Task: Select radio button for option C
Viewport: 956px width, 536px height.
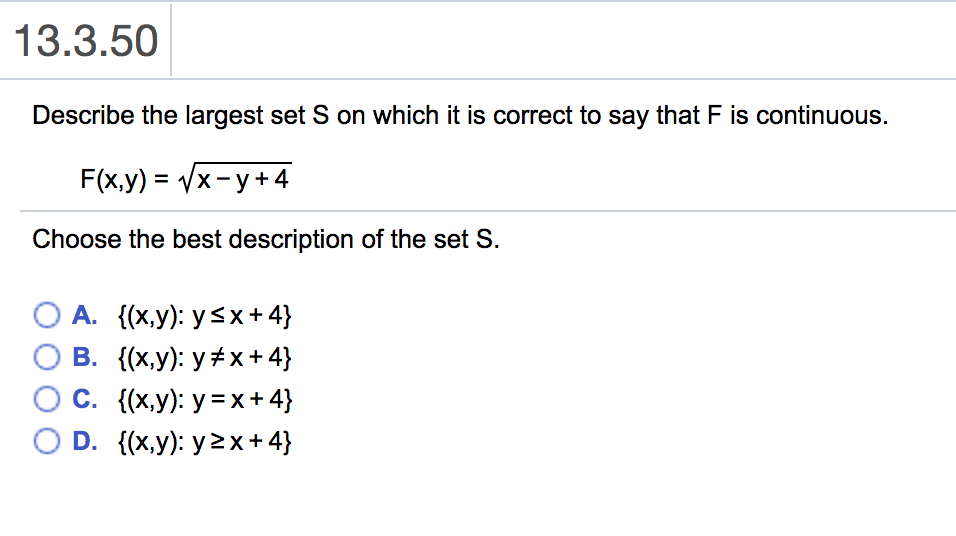Action: pos(46,399)
